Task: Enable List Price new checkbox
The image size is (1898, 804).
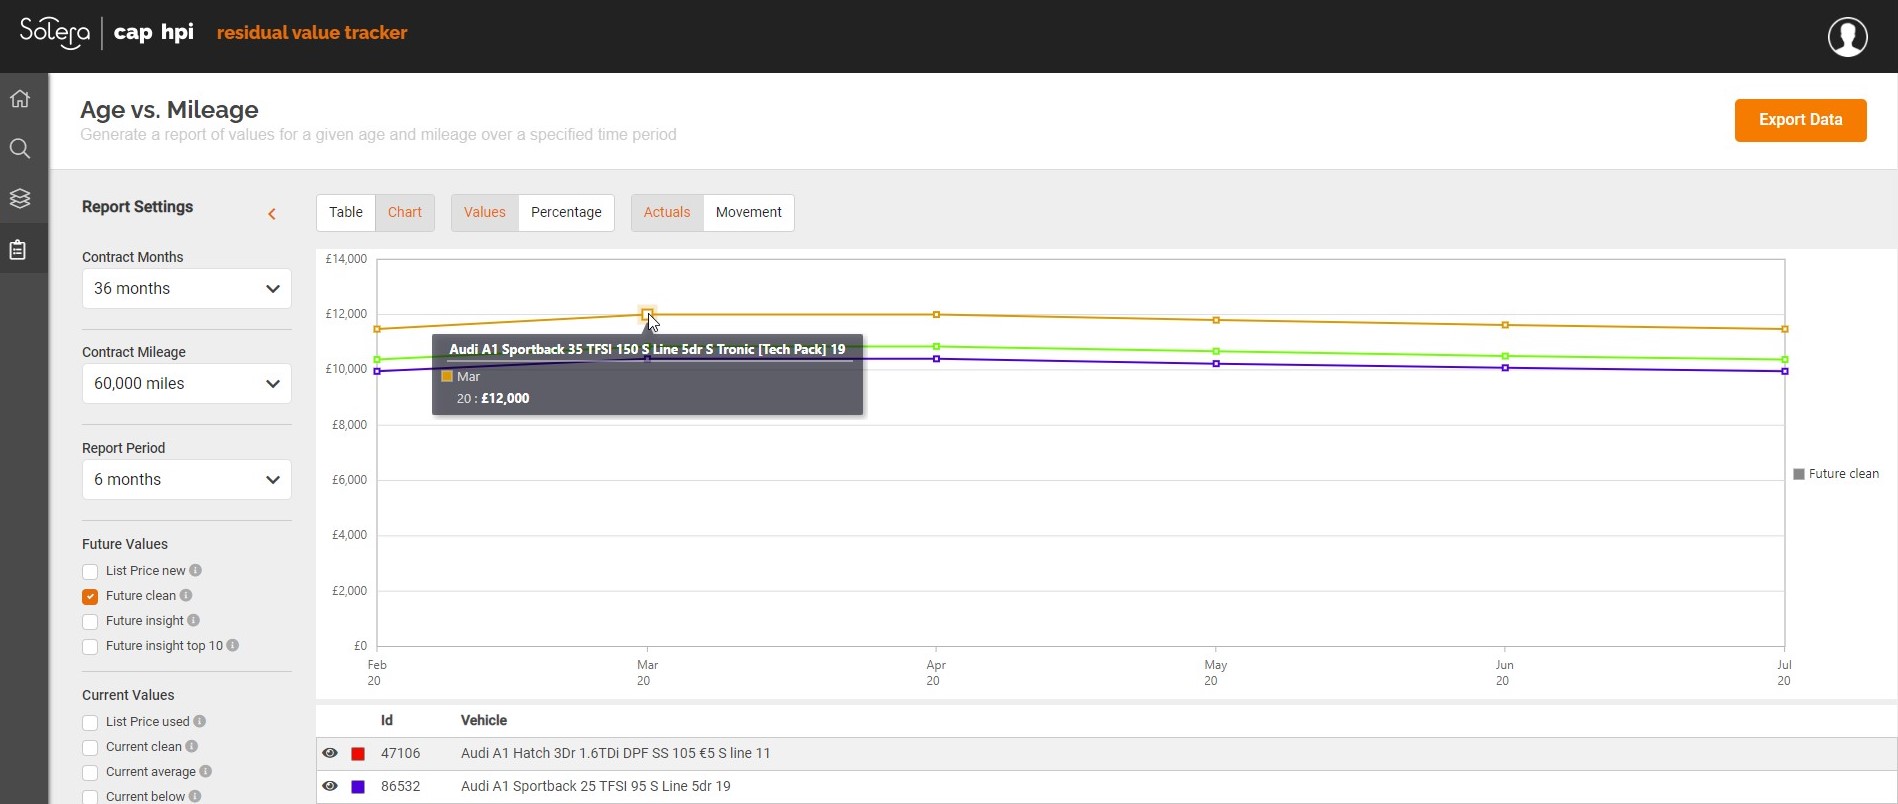Action: [90, 572]
